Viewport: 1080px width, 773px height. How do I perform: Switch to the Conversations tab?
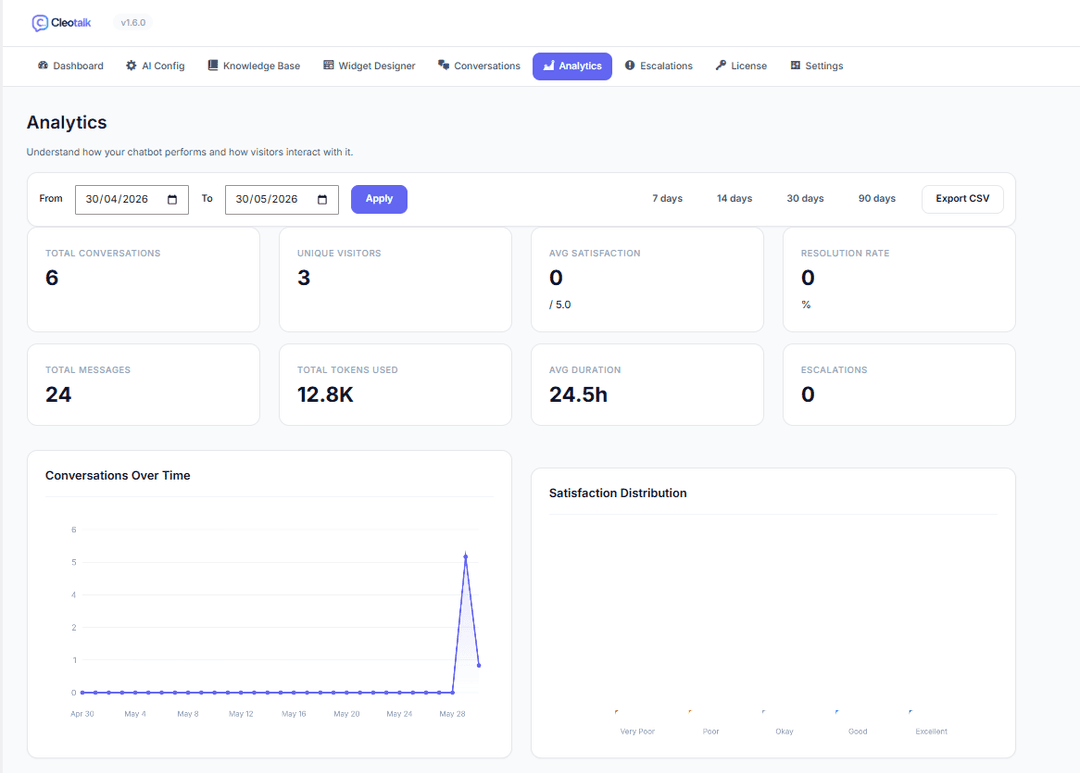pos(479,66)
